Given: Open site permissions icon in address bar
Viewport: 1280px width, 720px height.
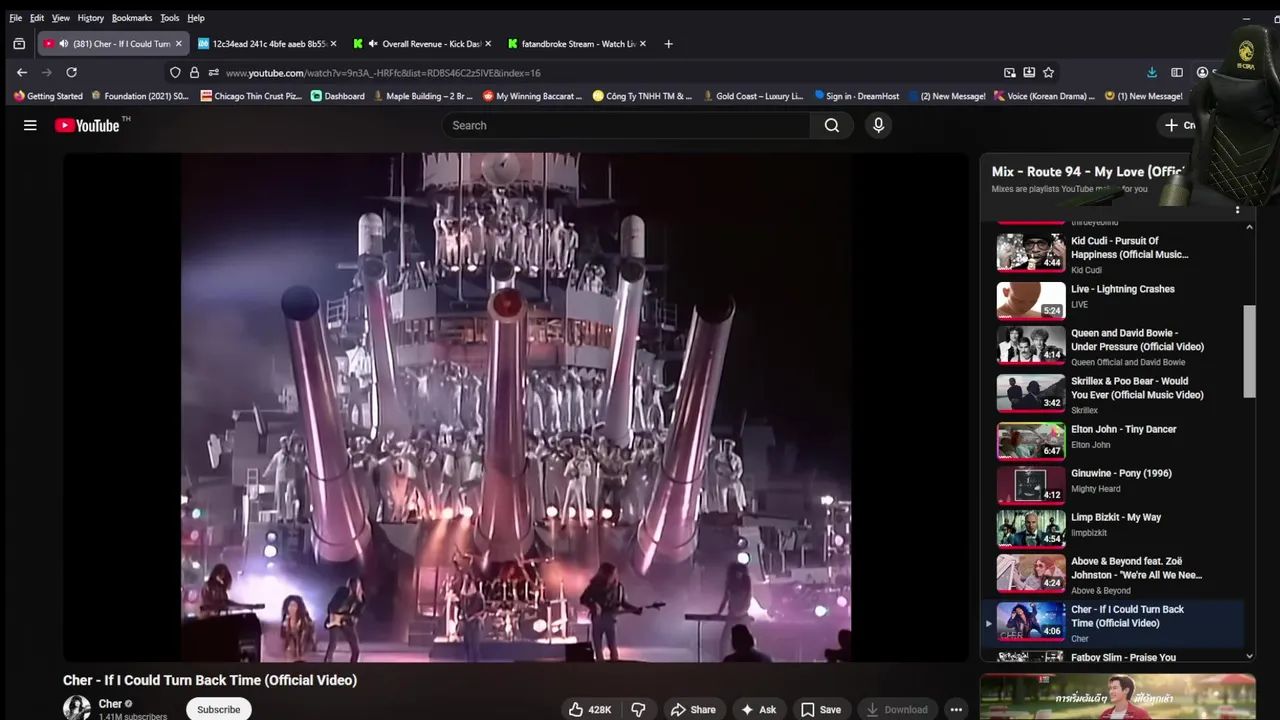Looking at the screenshot, I should [213, 72].
